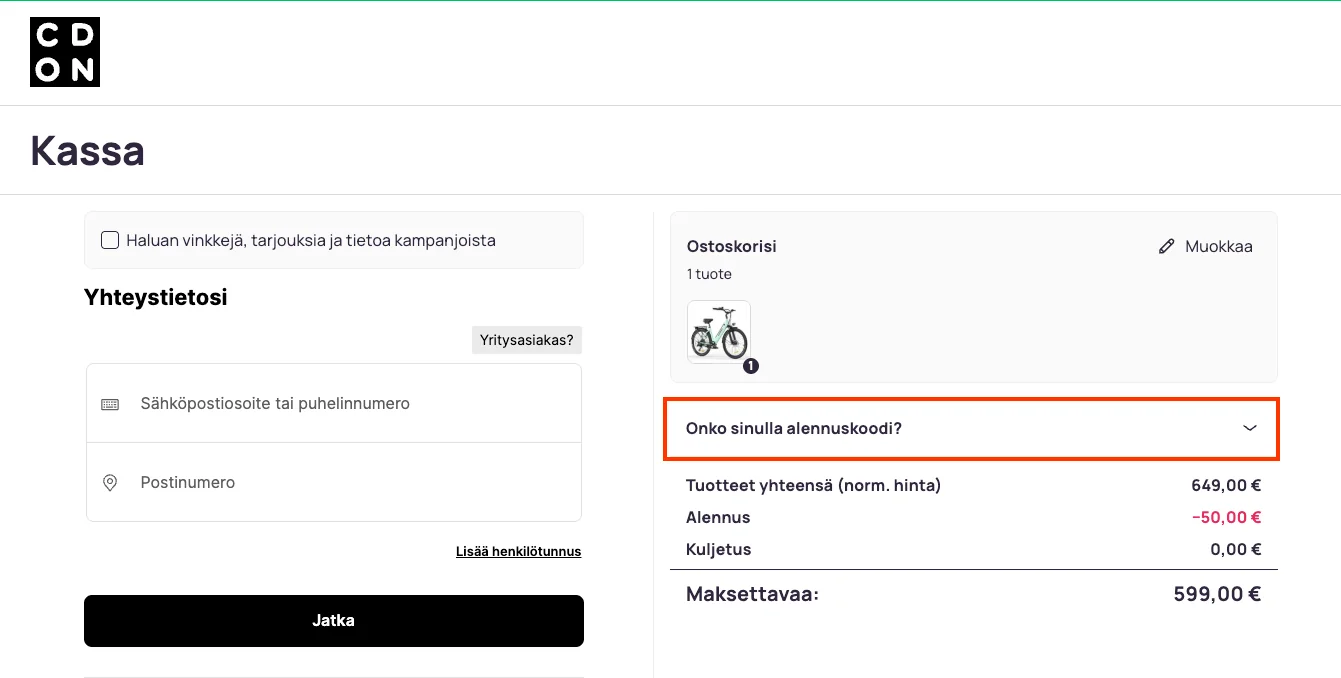Click the Kassa page heading

(x=88, y=151)
